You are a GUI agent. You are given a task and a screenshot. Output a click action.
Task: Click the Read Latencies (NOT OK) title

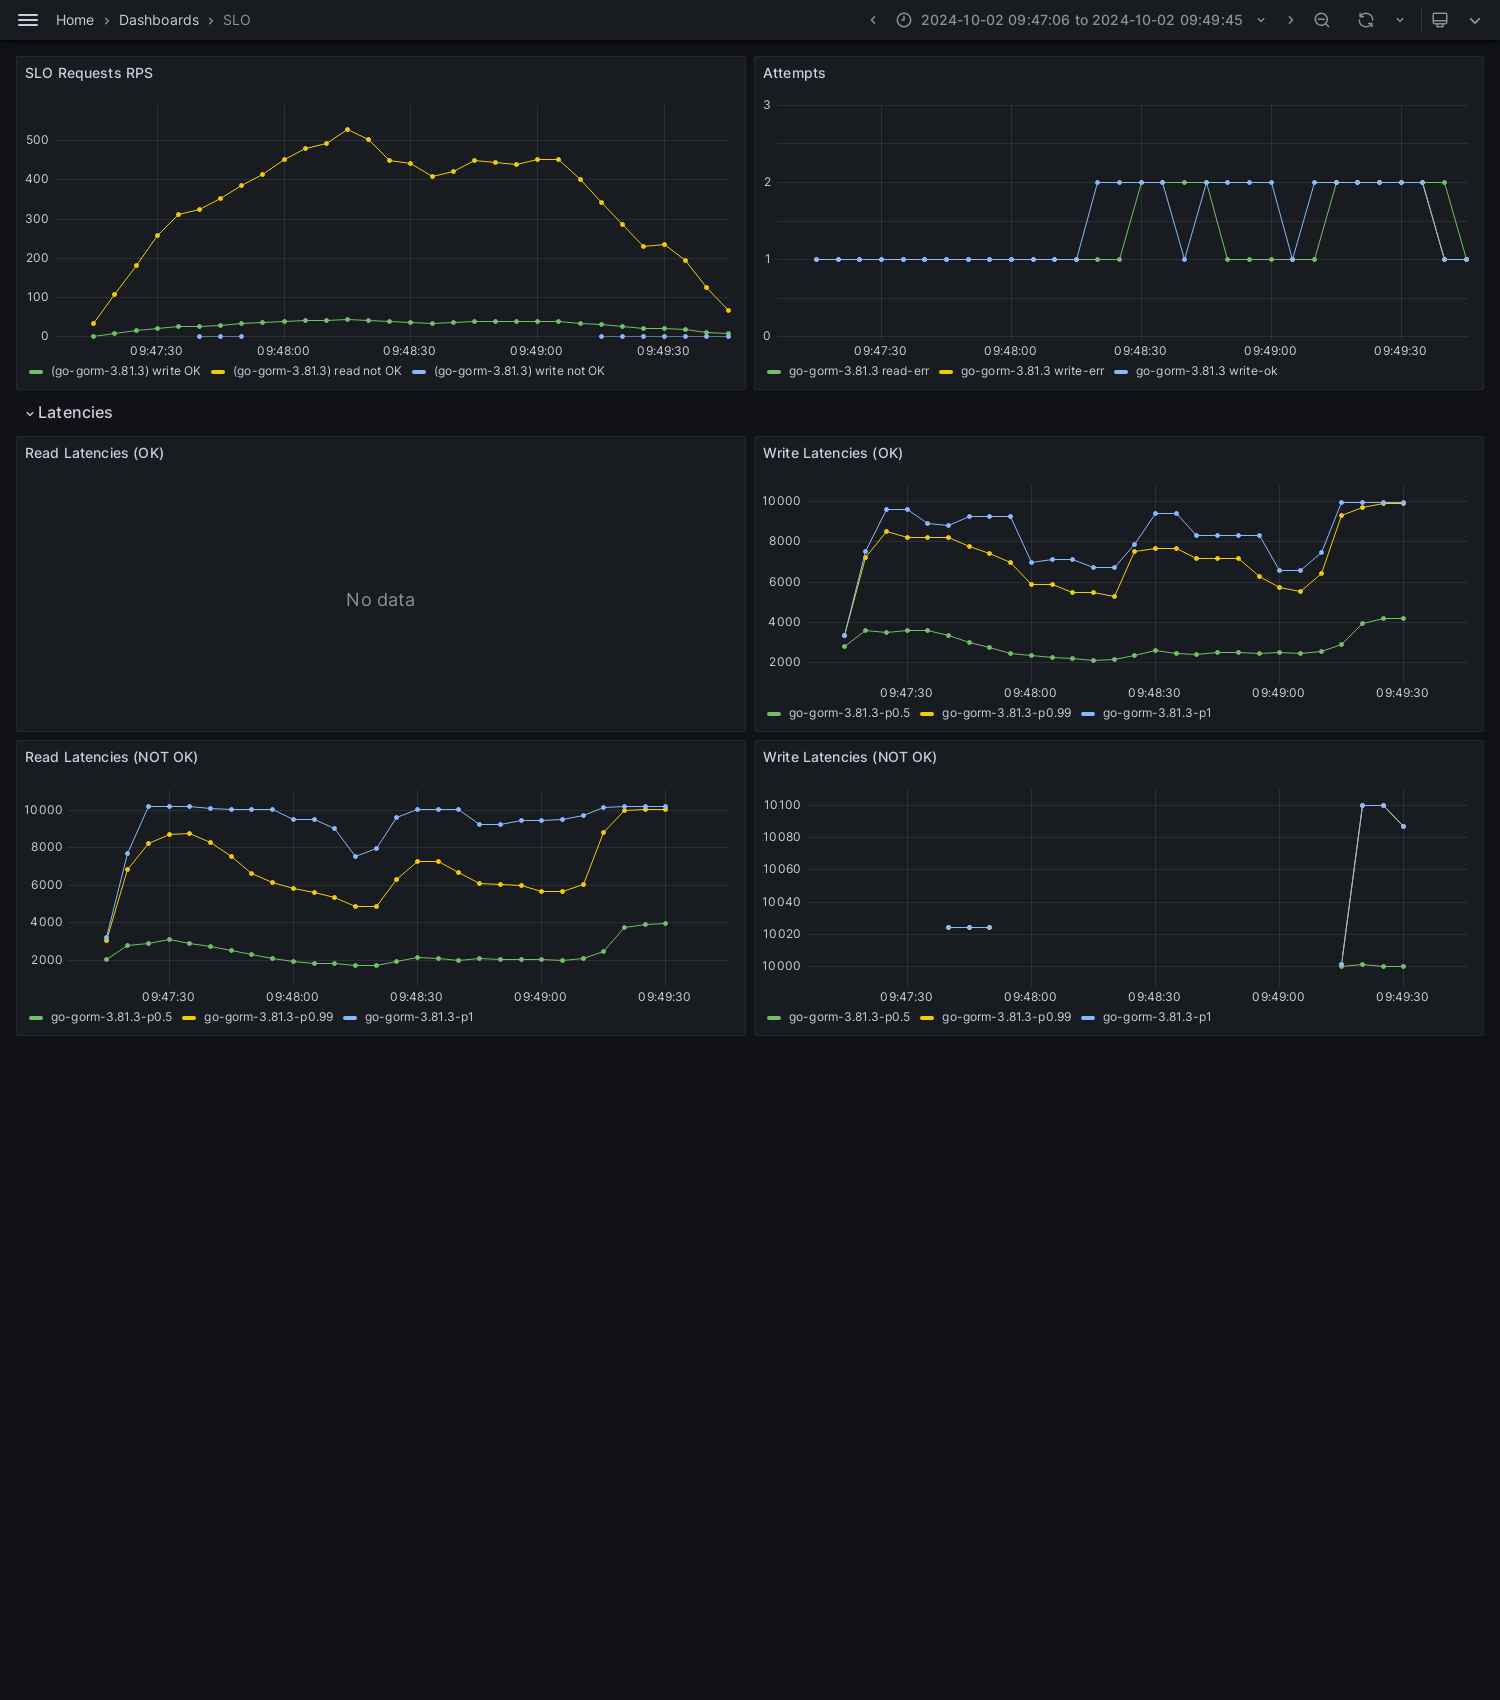[111, 757]
